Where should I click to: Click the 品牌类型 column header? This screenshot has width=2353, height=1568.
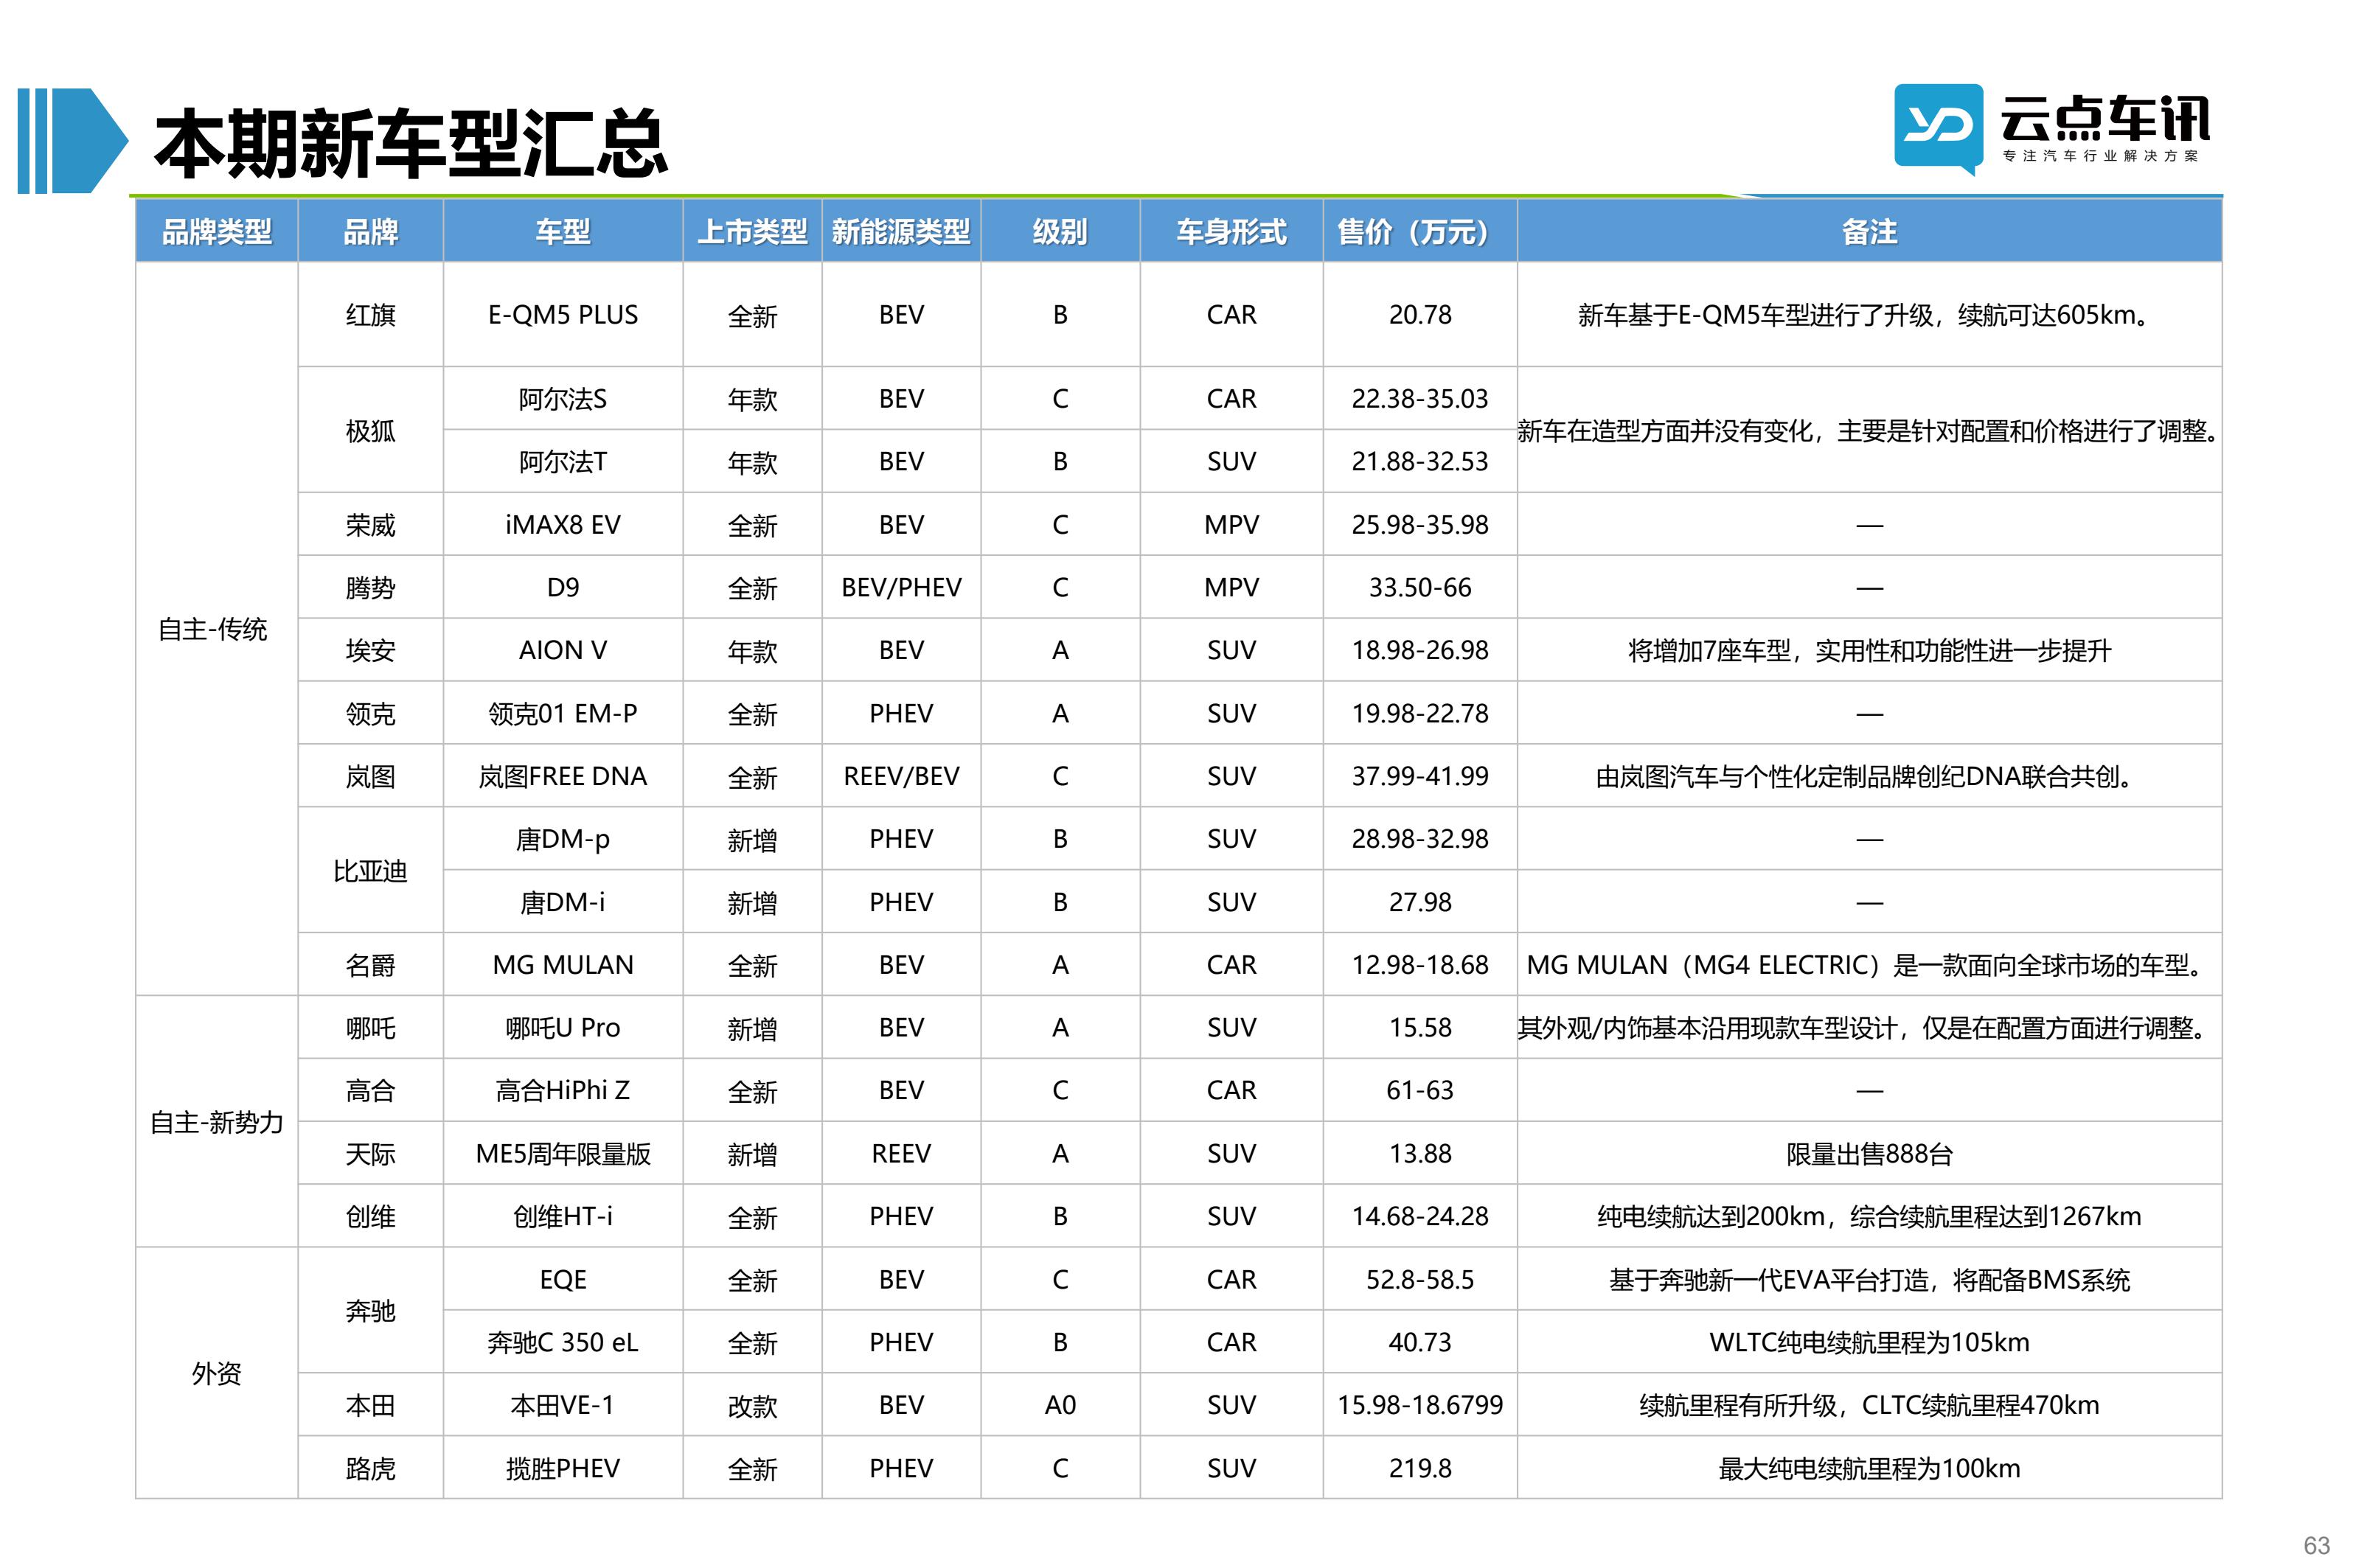217,231
